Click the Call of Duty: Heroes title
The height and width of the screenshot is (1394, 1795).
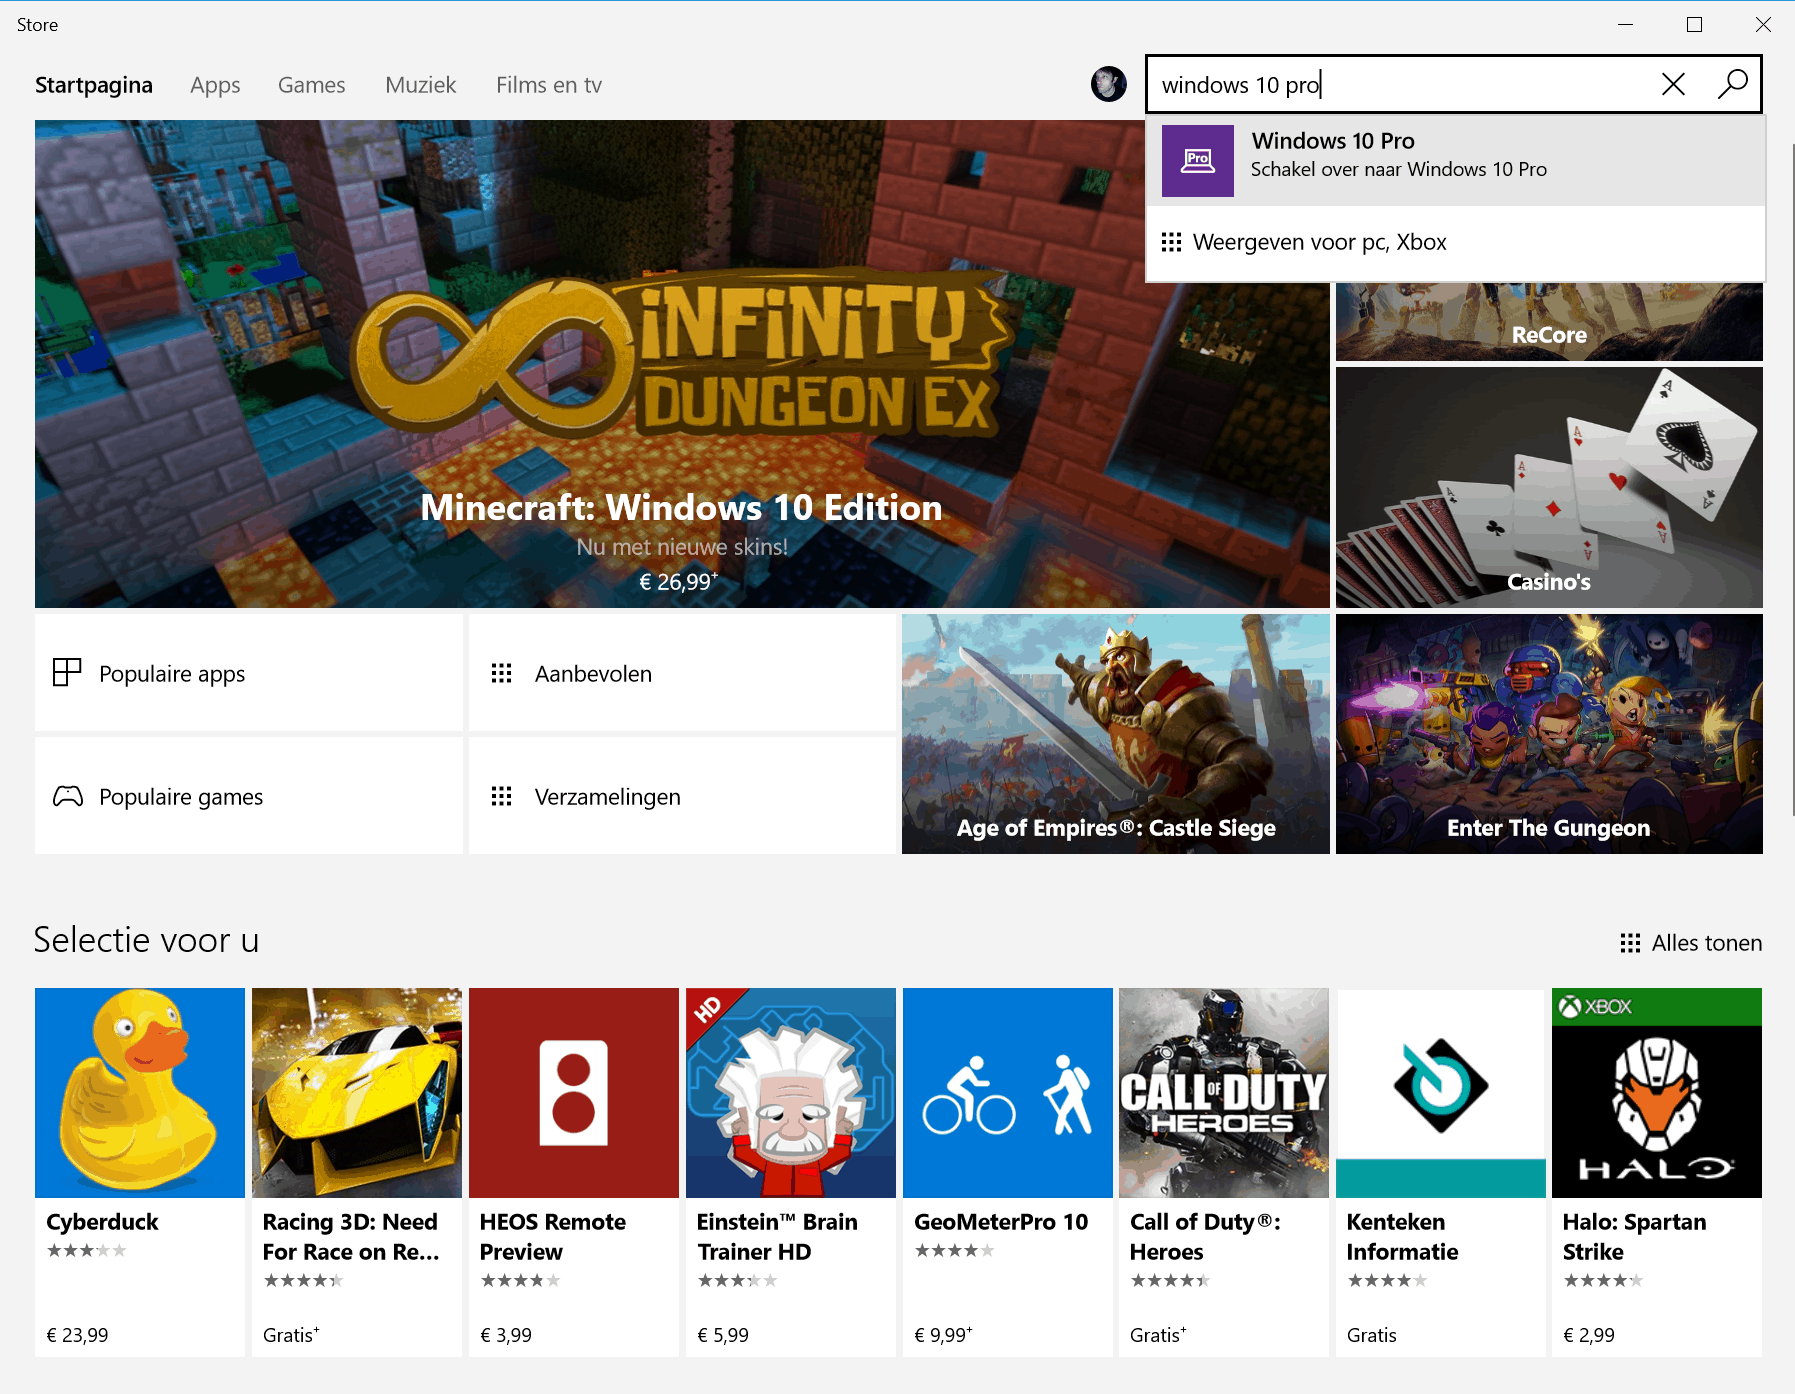click(1205, 1237)
